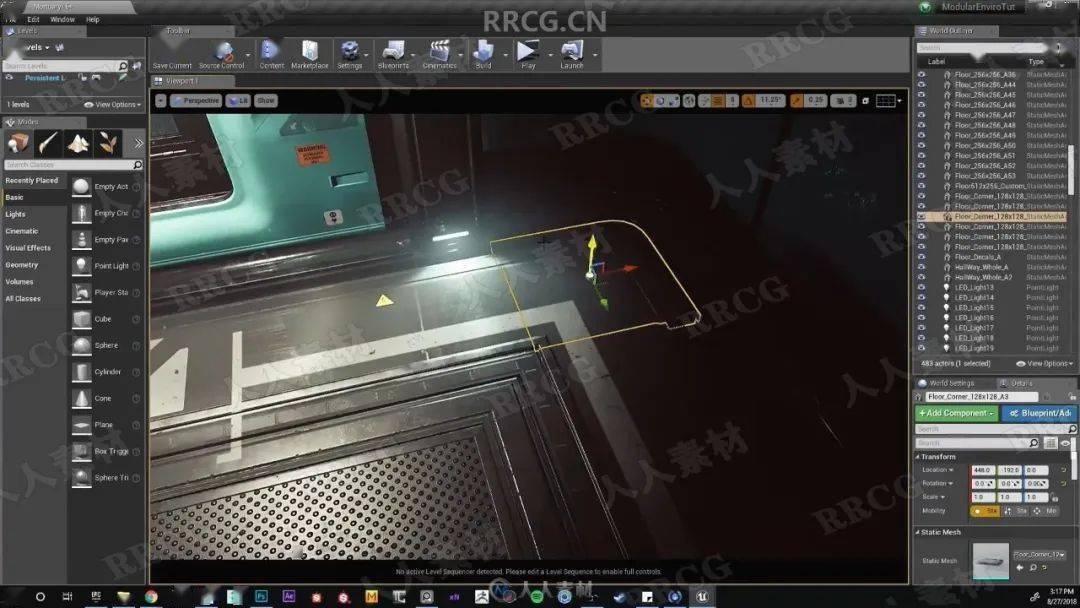Open rotation snap value 11.25 dropdown
The width and height of the screenshot is (1080, 608).
click(x=770, y=101)
